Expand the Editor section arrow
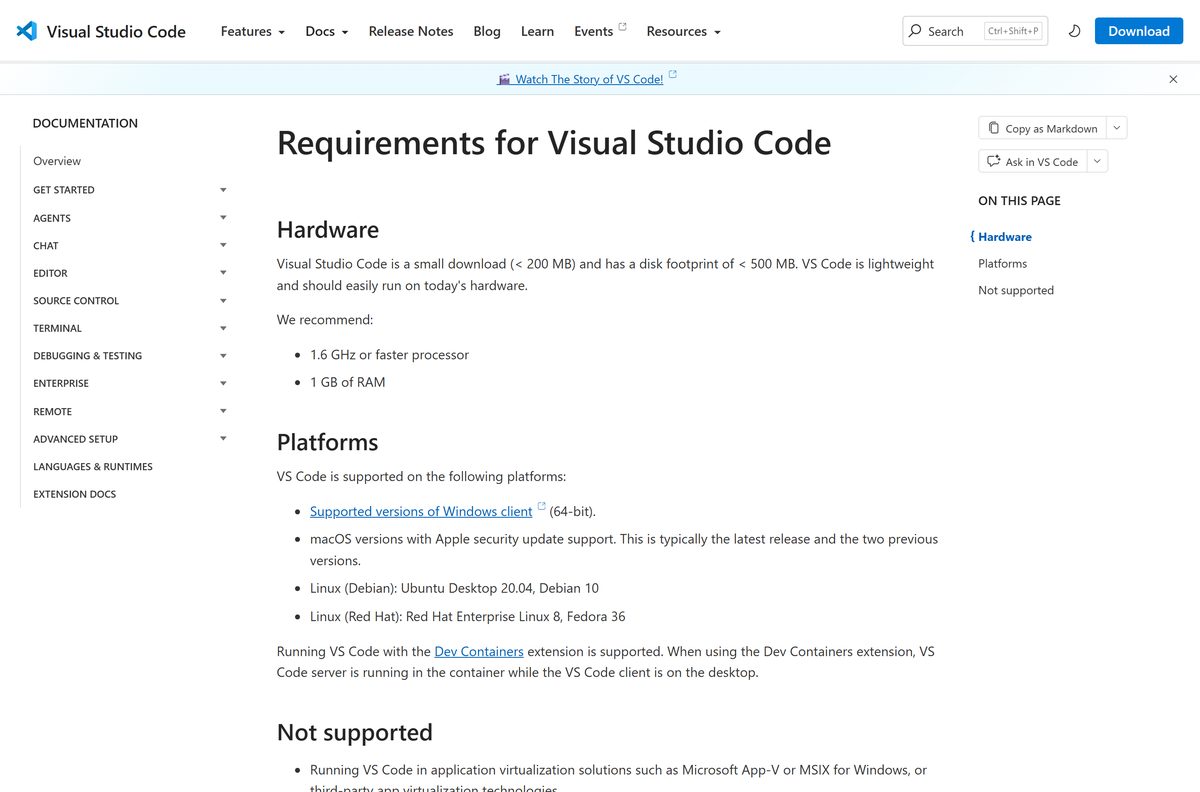Image resolution: width=1200 pixels, height=792 pixels. tap(223, 272)
